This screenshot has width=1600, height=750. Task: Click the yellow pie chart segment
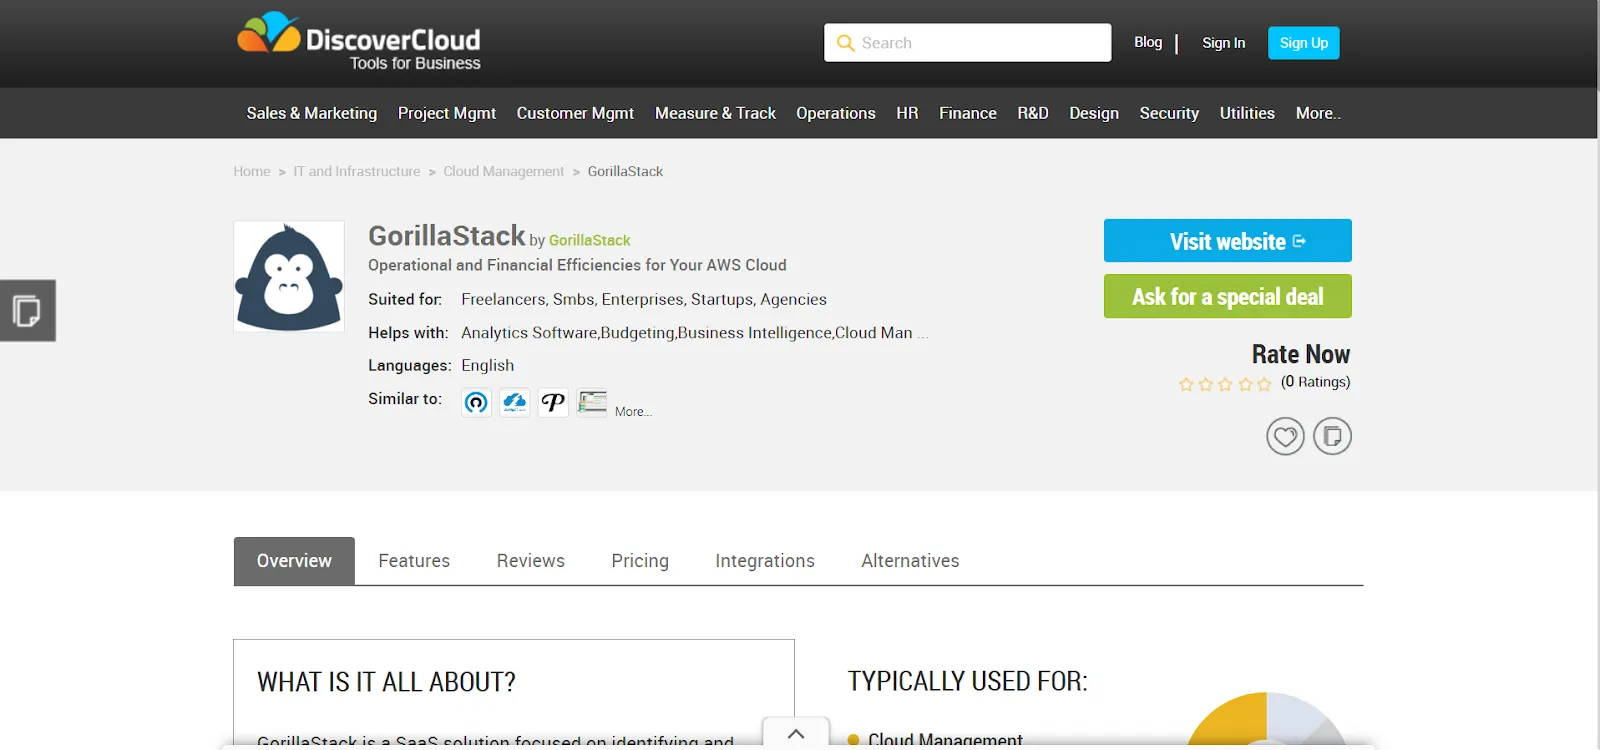[1233, 722]
